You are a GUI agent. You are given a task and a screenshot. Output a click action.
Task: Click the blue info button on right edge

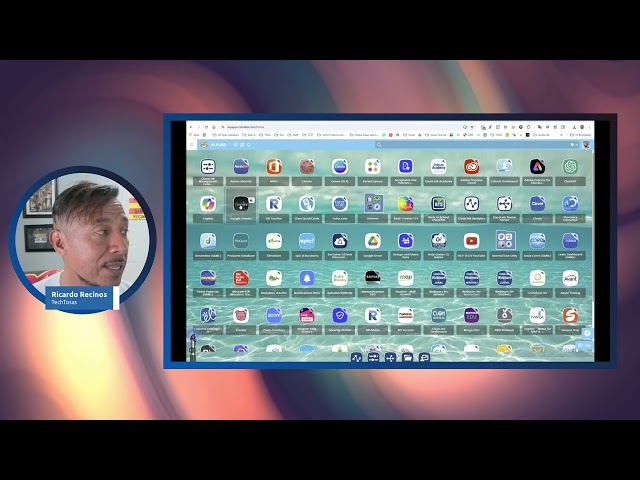[x=587, y=333]
